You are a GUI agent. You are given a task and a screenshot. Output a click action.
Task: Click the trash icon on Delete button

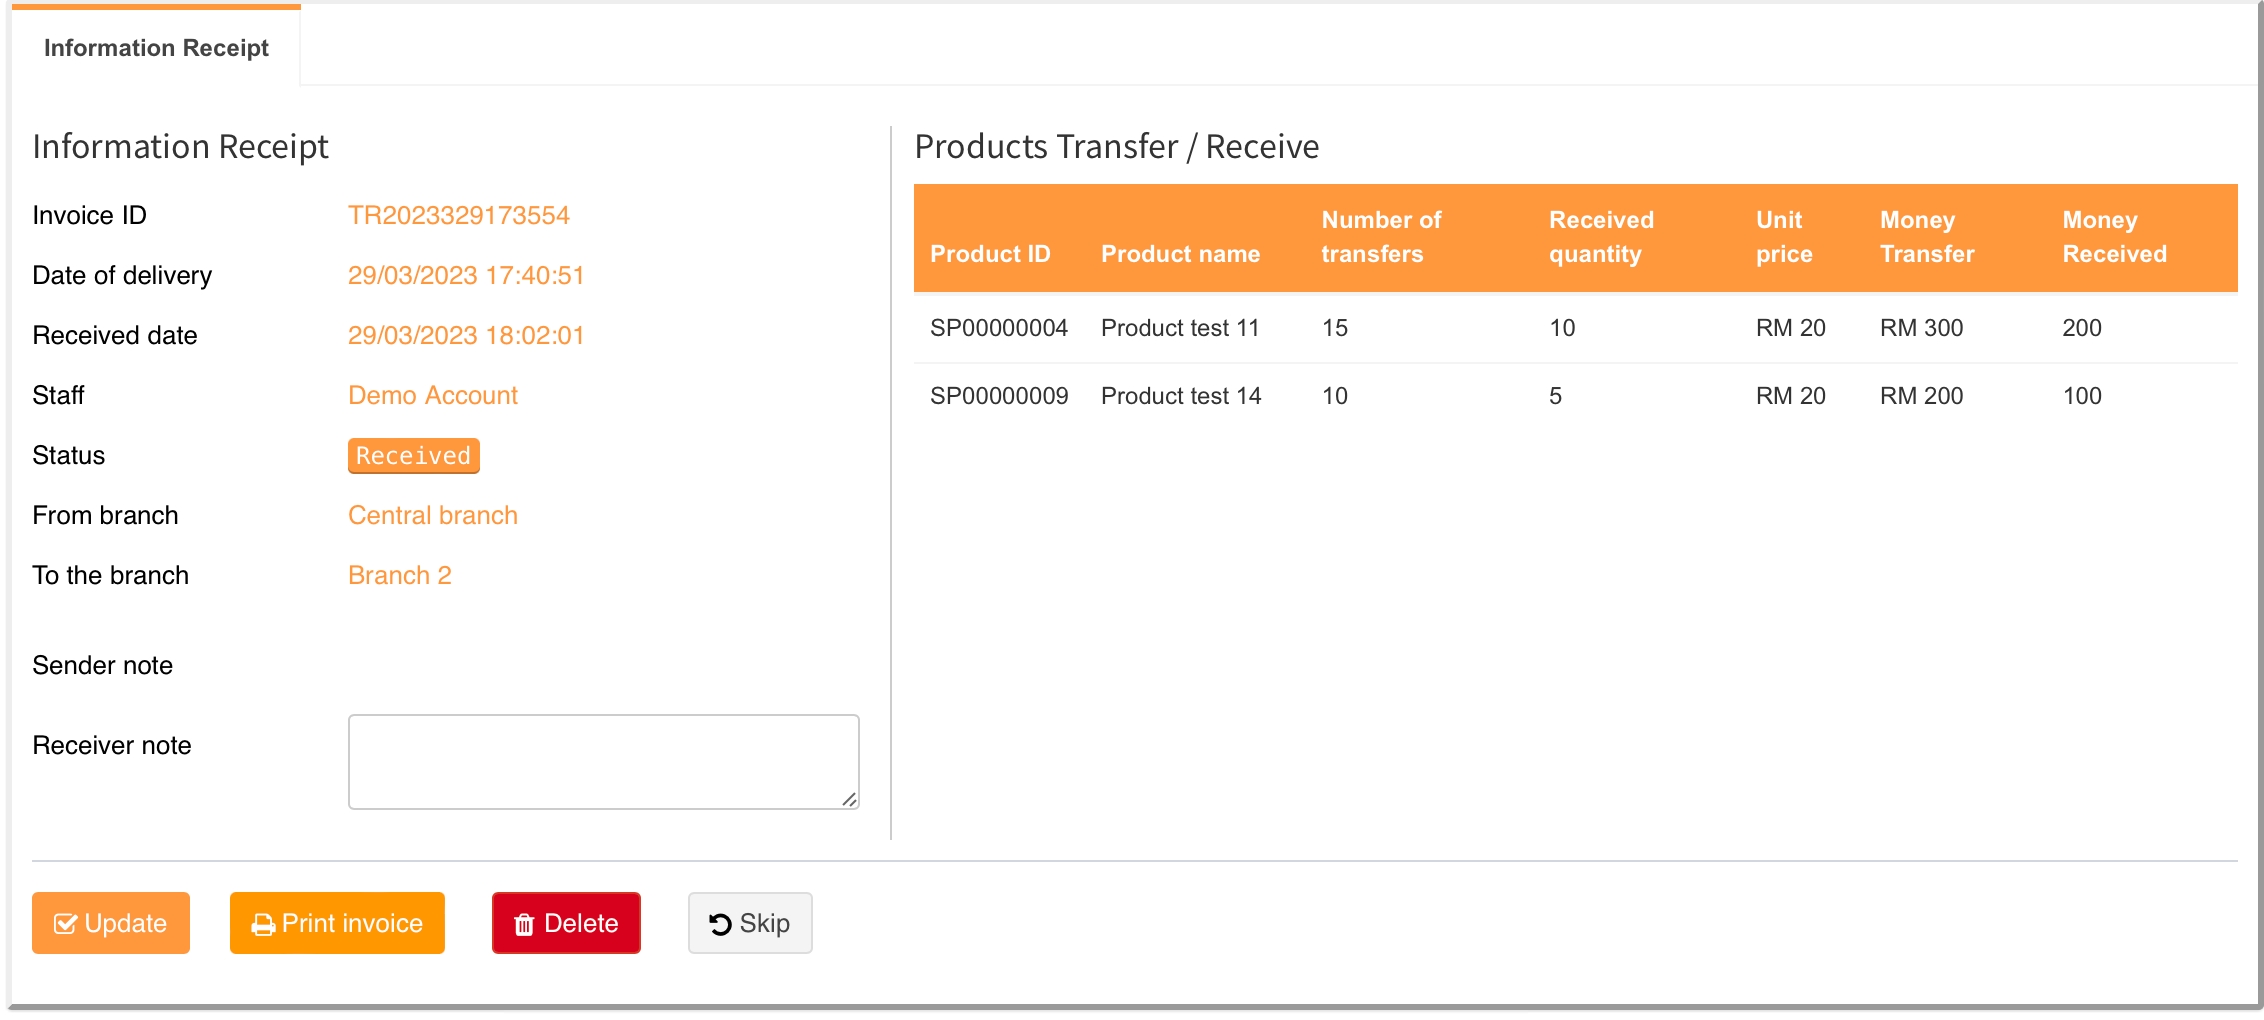tap(524, 925)
